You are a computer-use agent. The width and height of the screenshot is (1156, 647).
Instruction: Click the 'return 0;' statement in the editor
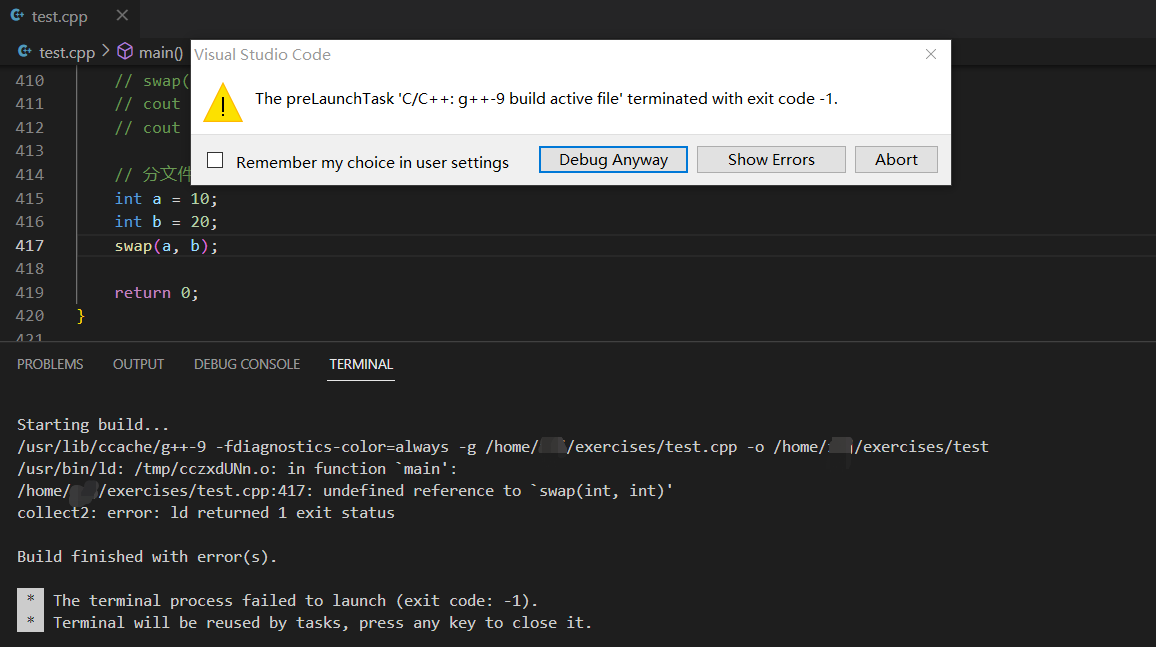(157, 292)
